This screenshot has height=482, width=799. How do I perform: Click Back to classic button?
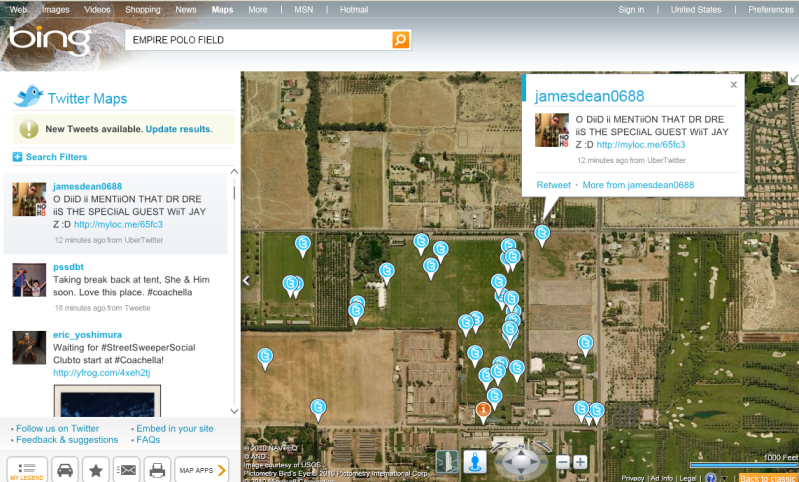(768, 478)
